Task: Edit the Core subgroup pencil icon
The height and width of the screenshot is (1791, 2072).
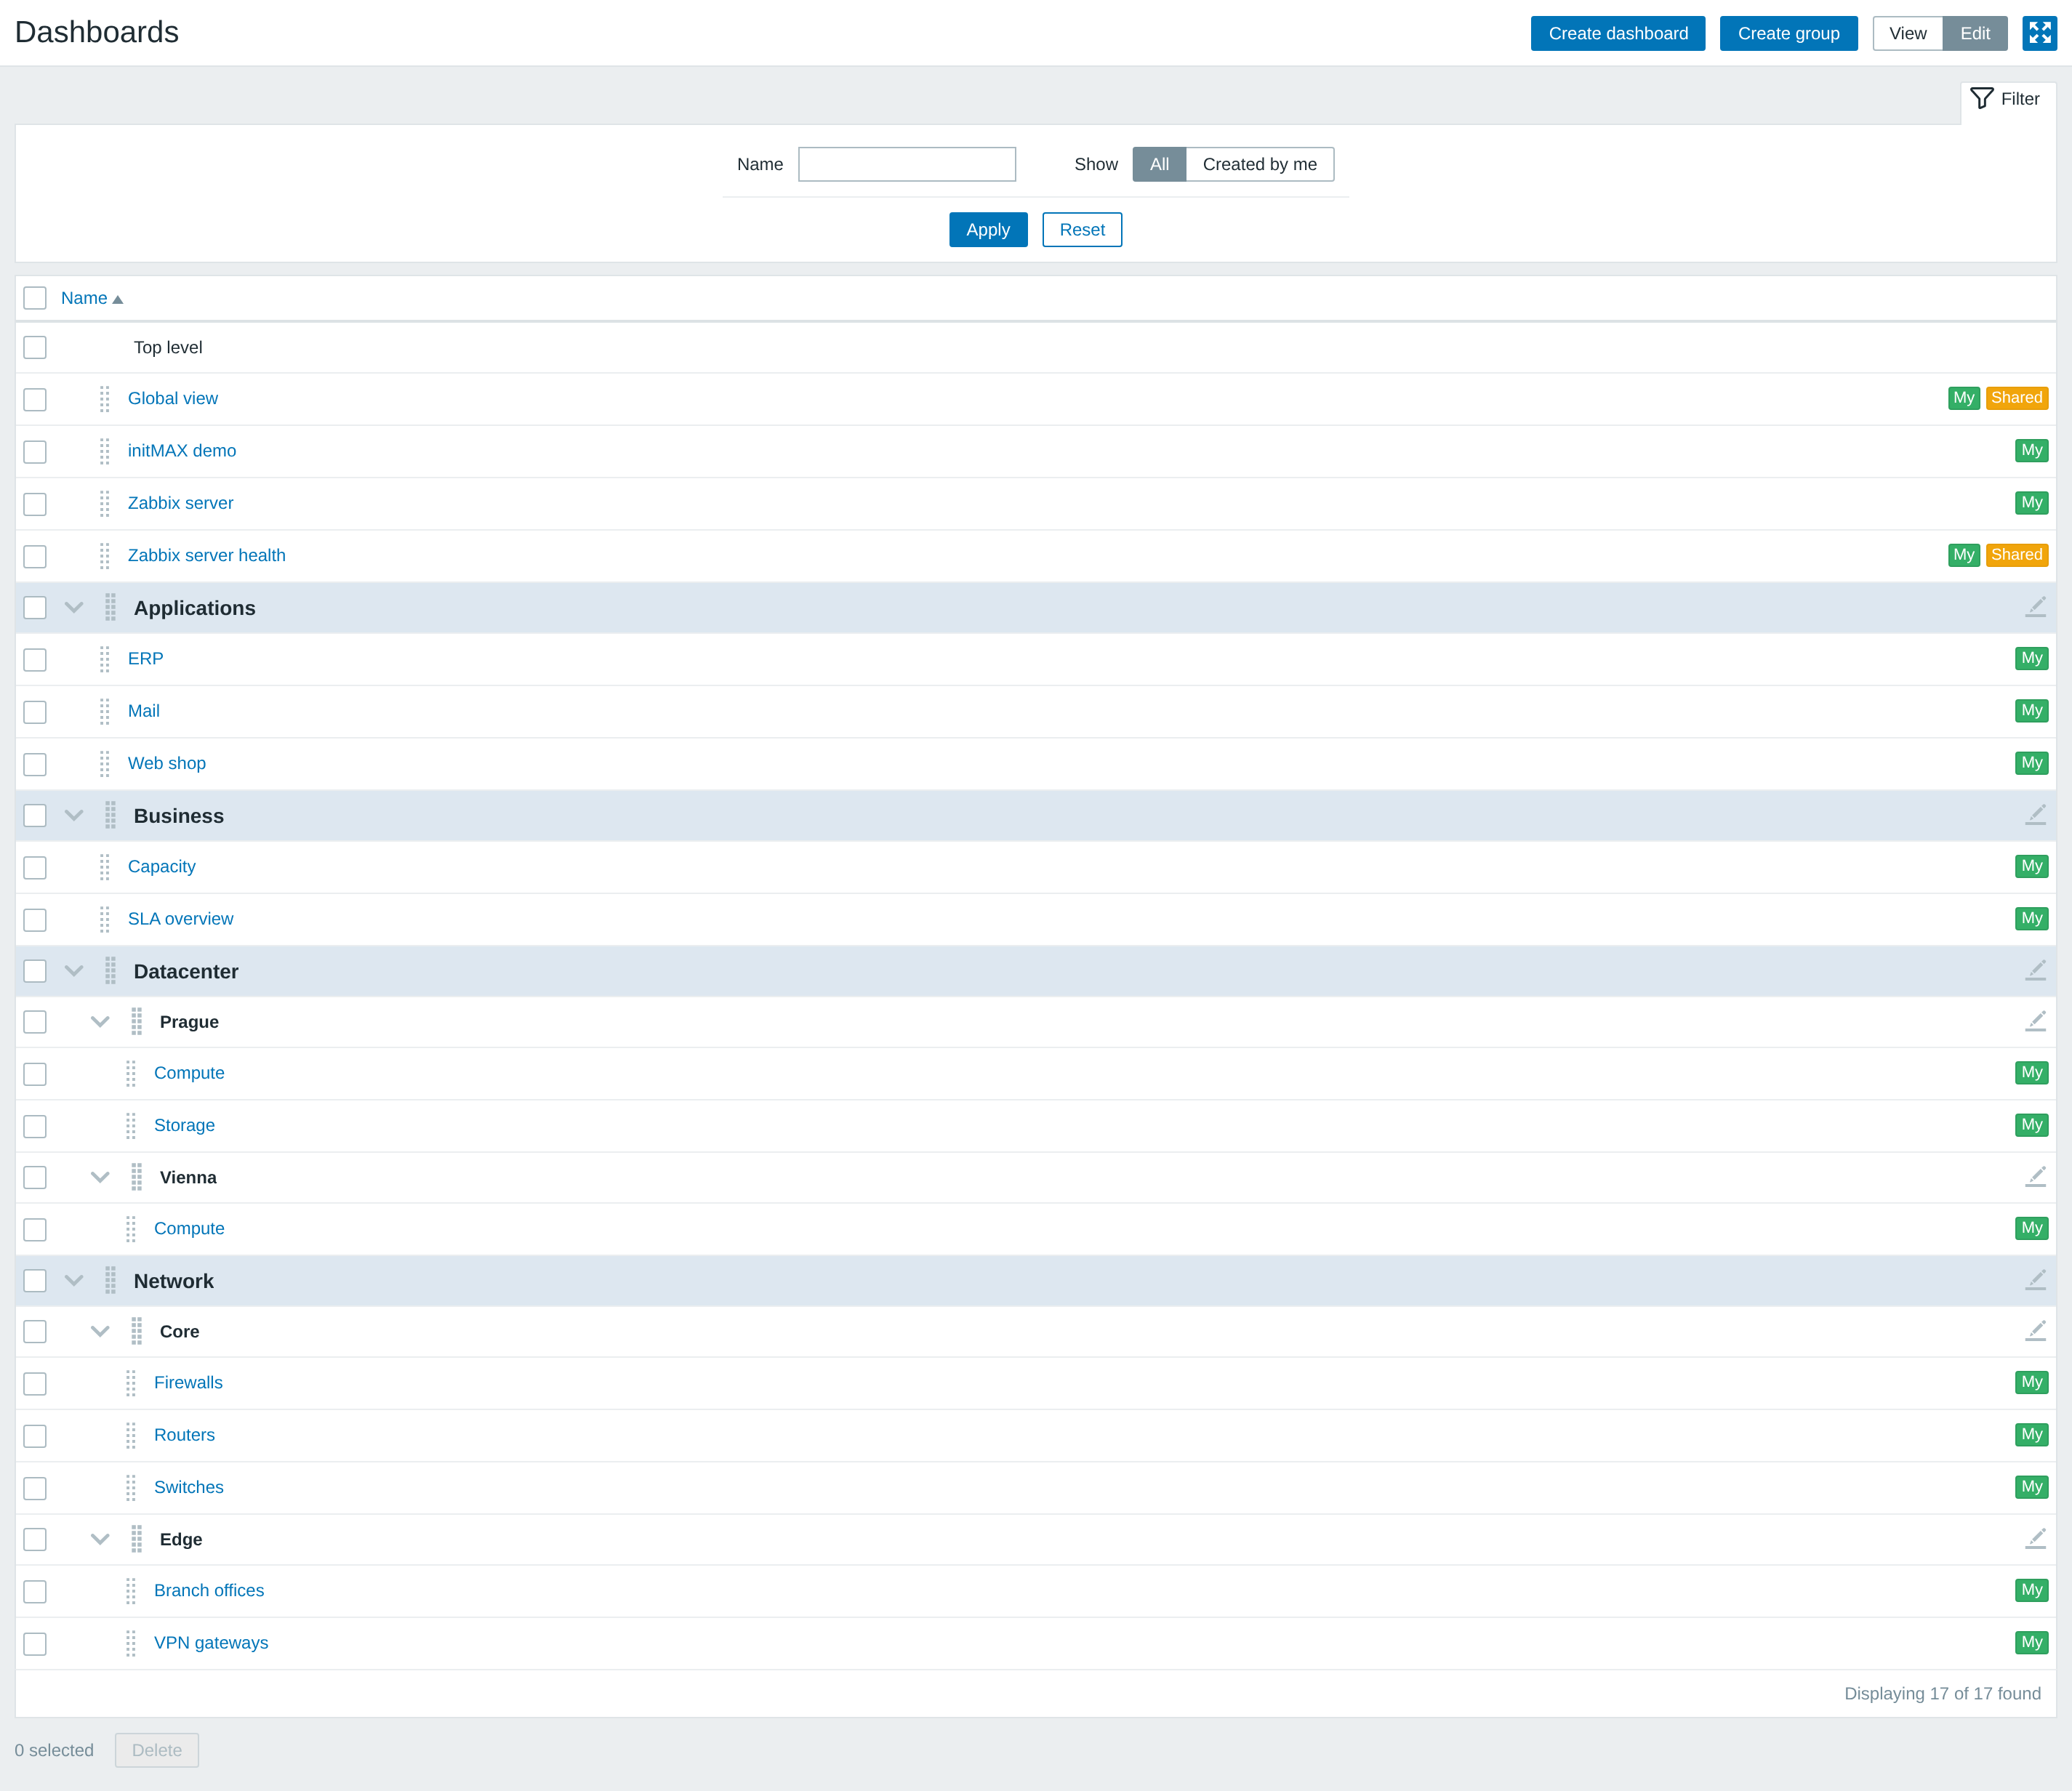Action: (x=2035, y=1331)
